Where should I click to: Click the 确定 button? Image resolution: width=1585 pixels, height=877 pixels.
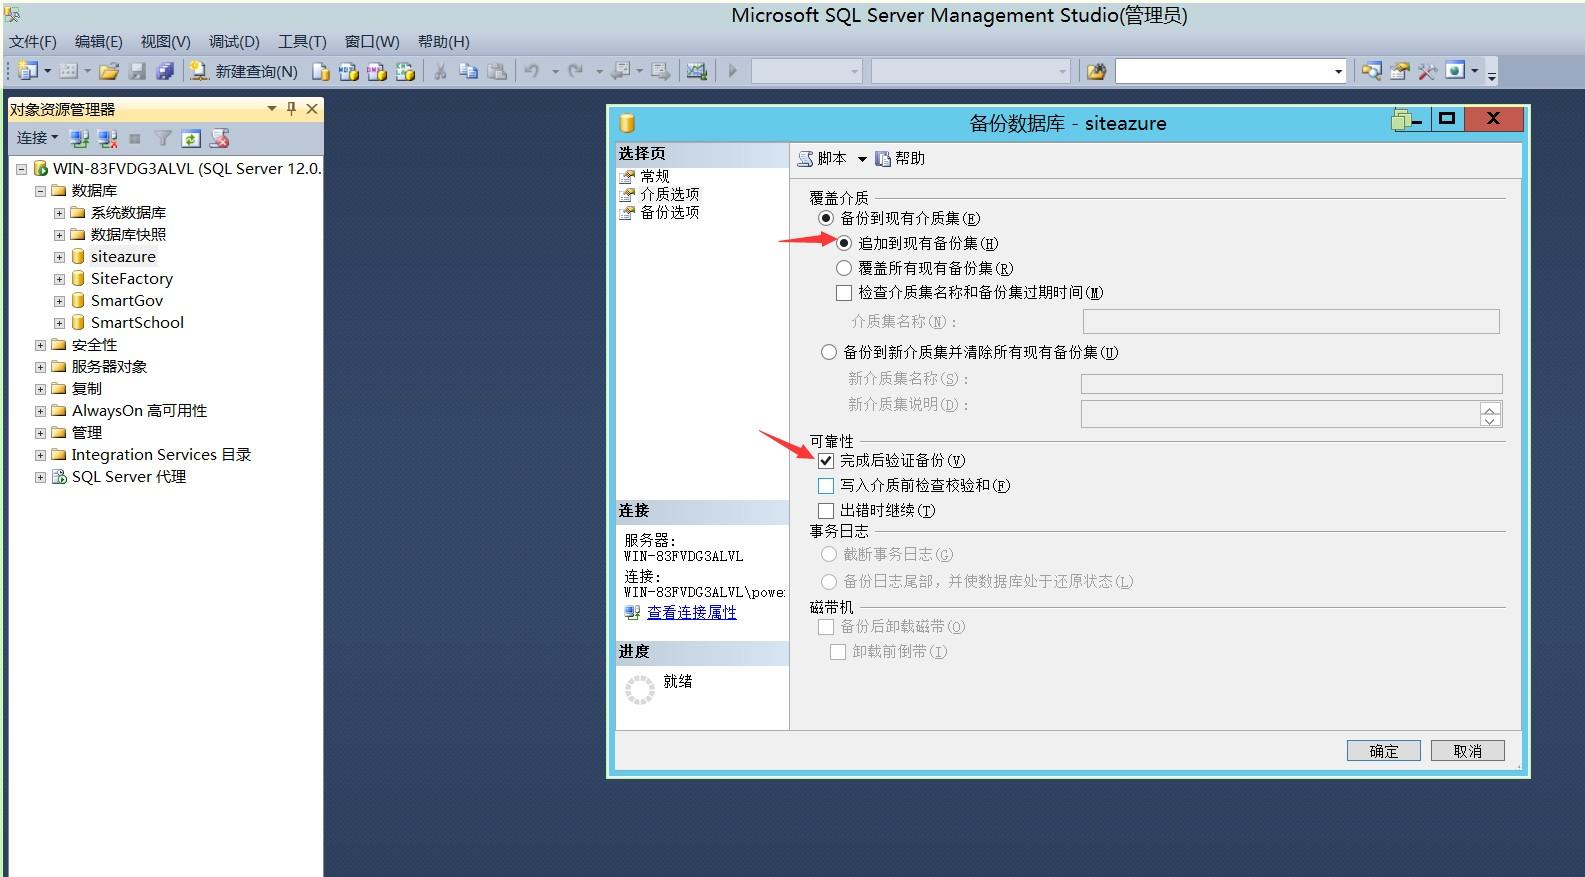pos(1383,751)
